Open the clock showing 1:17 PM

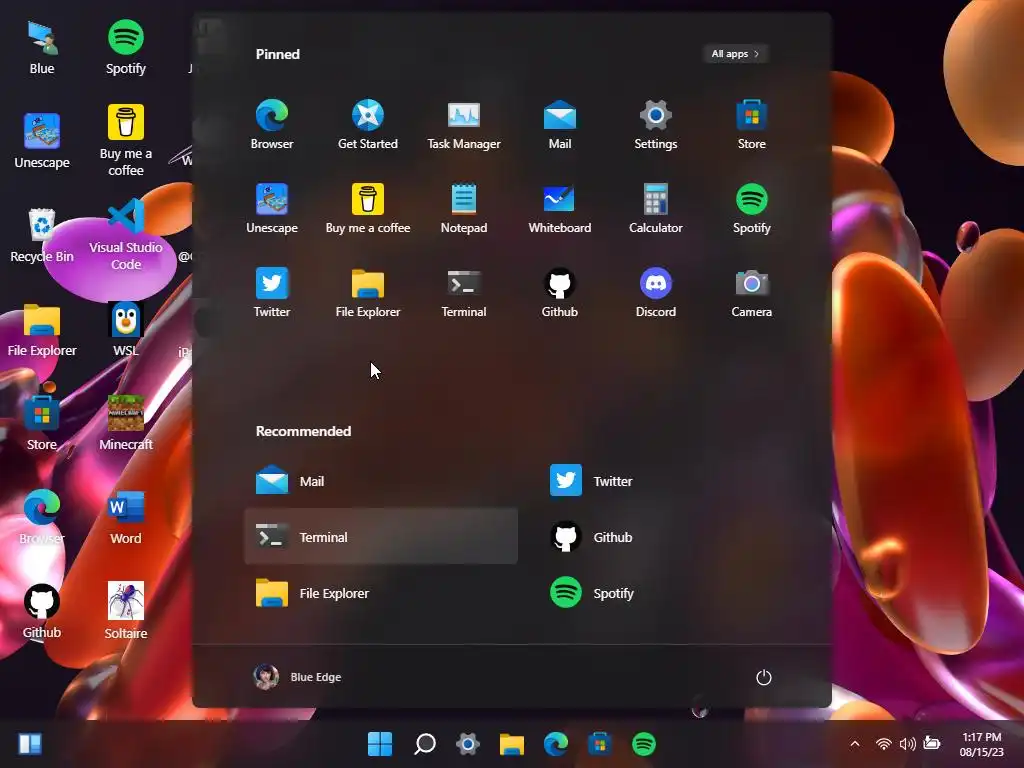point(981,744)
